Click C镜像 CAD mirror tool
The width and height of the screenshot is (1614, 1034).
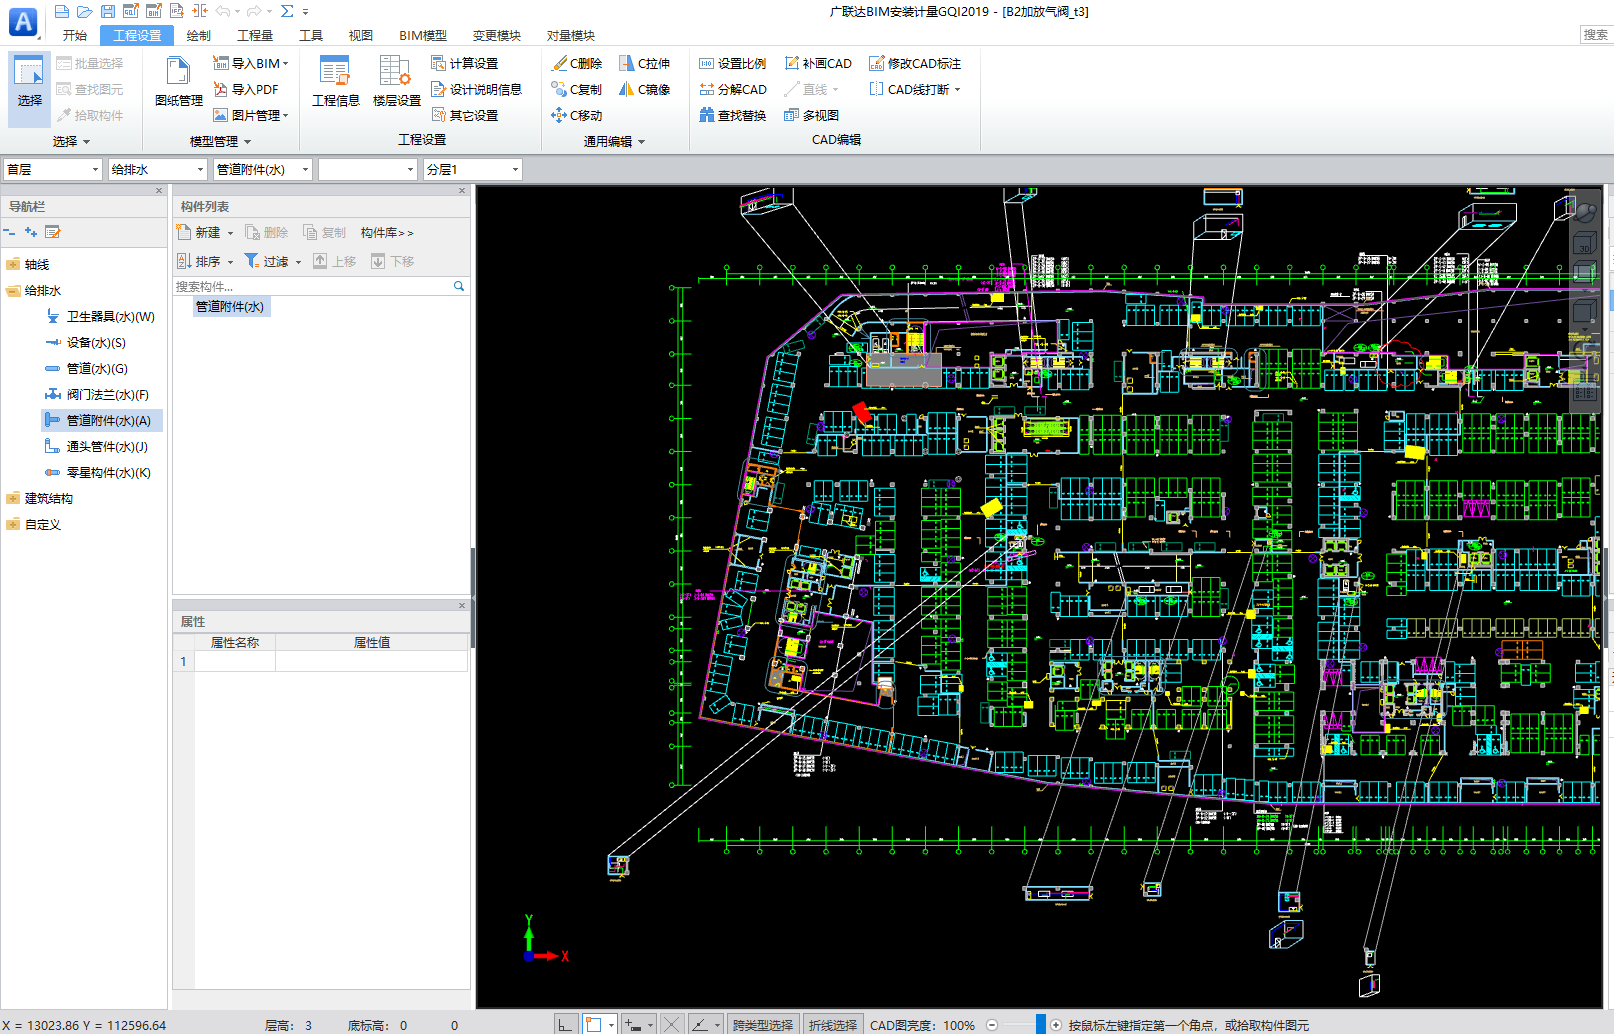click(645, 89)
